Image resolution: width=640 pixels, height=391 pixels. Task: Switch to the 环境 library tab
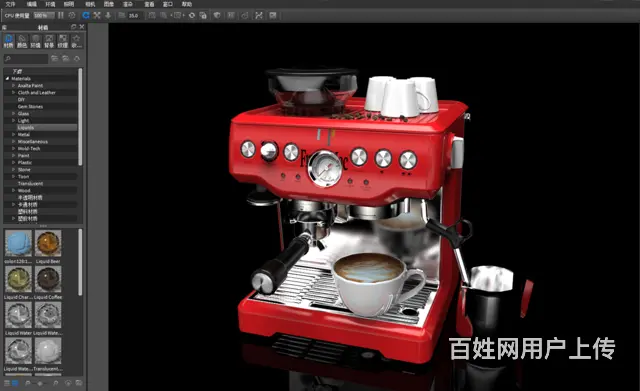click(x=36, y=41)
